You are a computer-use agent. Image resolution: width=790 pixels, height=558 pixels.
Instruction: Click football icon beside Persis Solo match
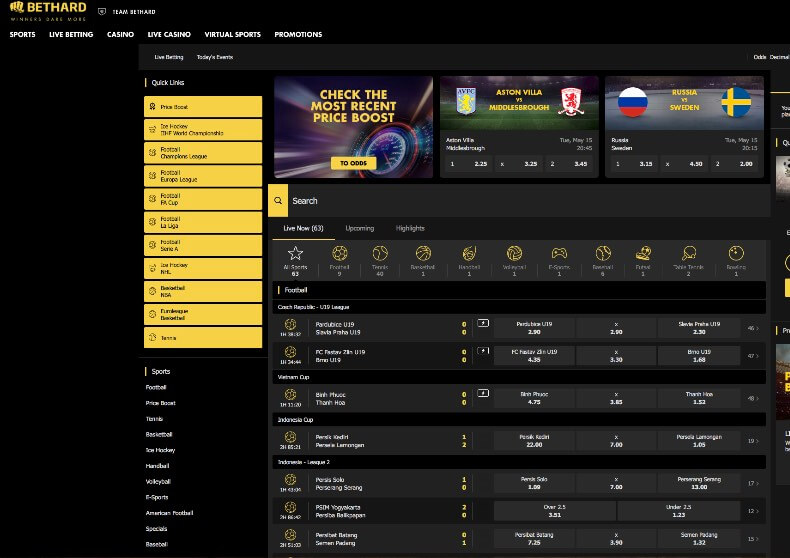[x=290, y=479]
